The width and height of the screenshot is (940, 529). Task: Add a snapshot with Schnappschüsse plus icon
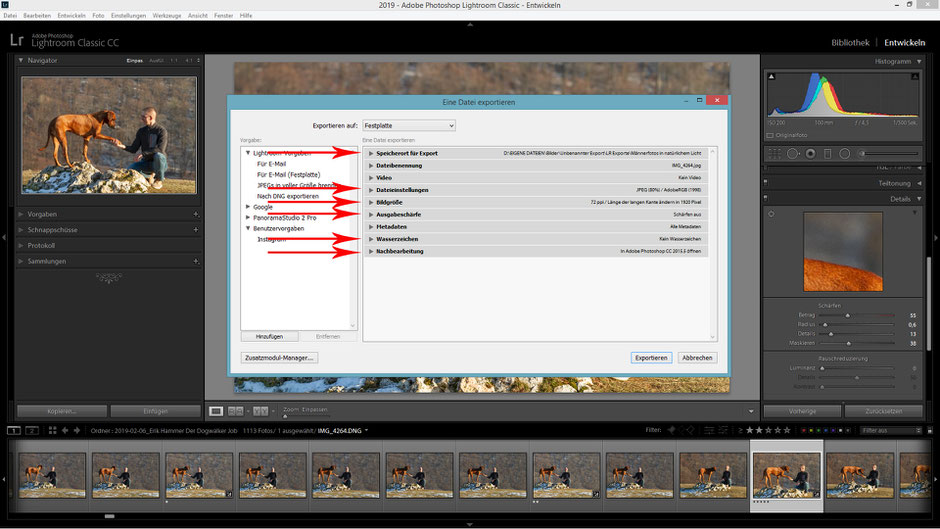[196, 230]
